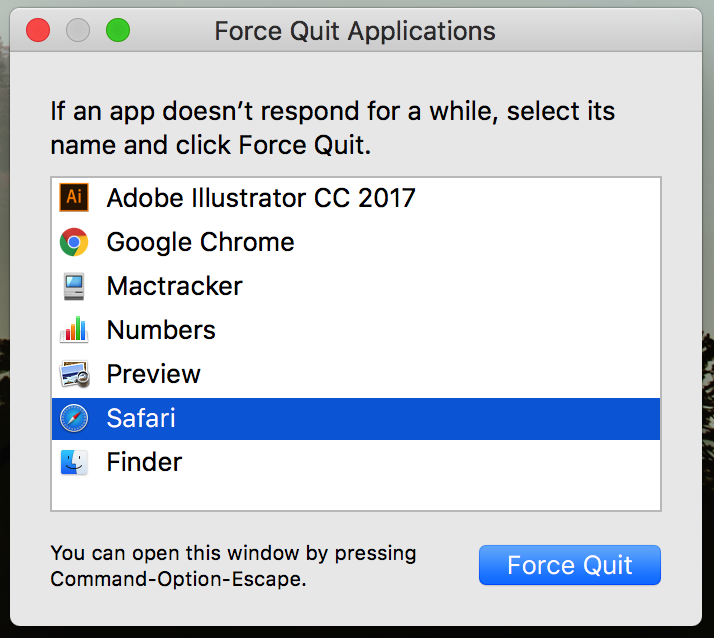The width and height of the screenshot is (714, 638).
Task: Click the Adobe Illustrator Ai icon
Action: [x=74, y=197]
